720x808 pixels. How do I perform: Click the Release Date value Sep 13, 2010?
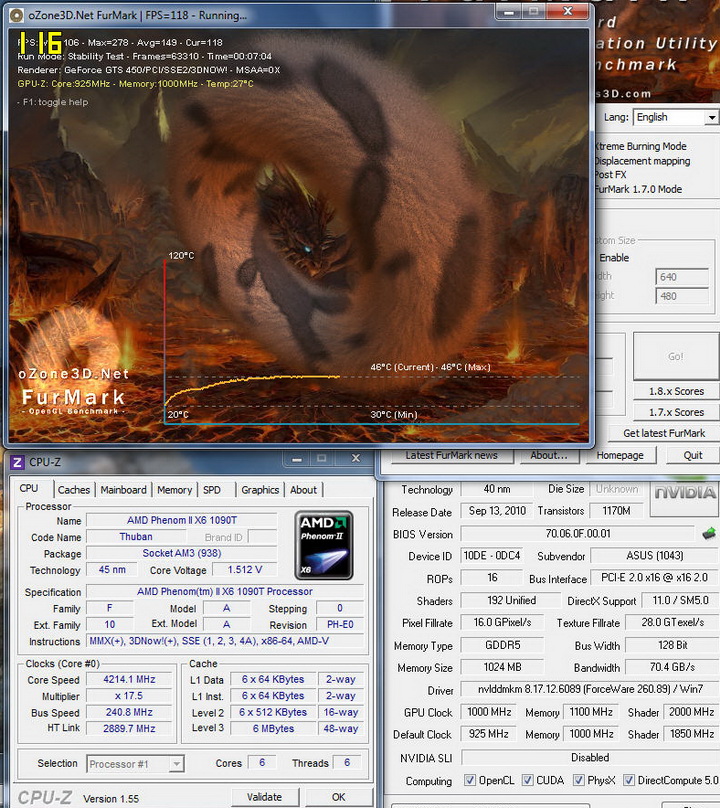click(x=497, y=511)
